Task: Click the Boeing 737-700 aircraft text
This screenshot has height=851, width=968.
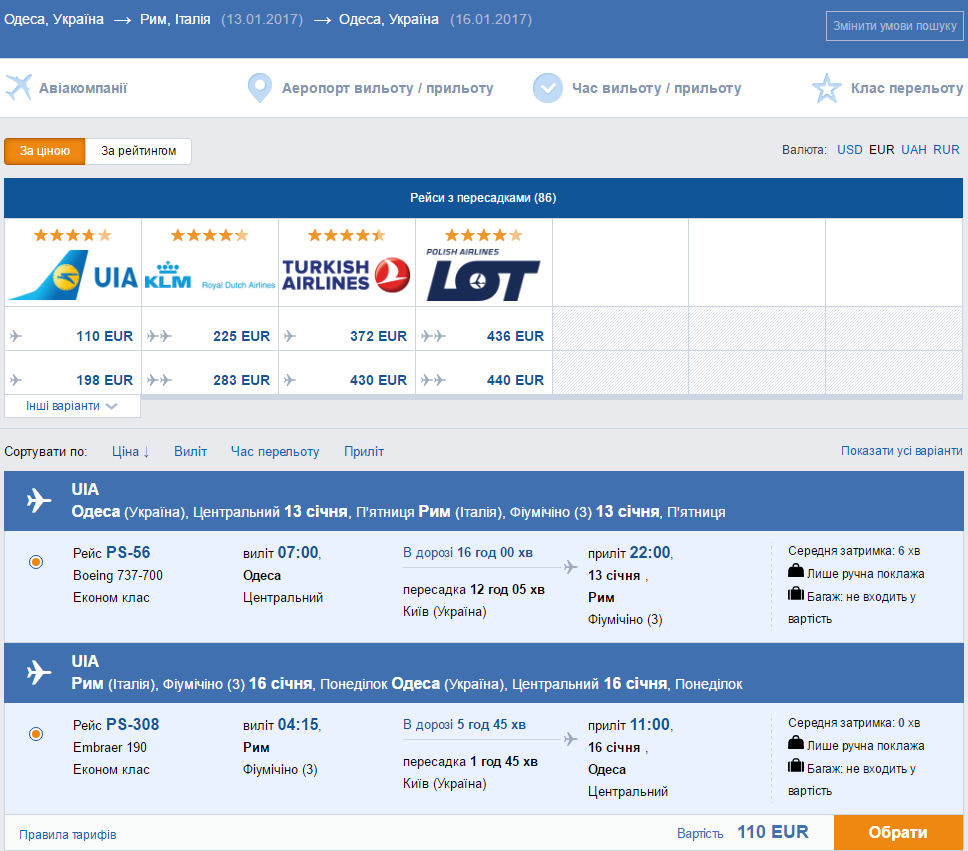Action: pyautogui.click(x=118, y=576)
